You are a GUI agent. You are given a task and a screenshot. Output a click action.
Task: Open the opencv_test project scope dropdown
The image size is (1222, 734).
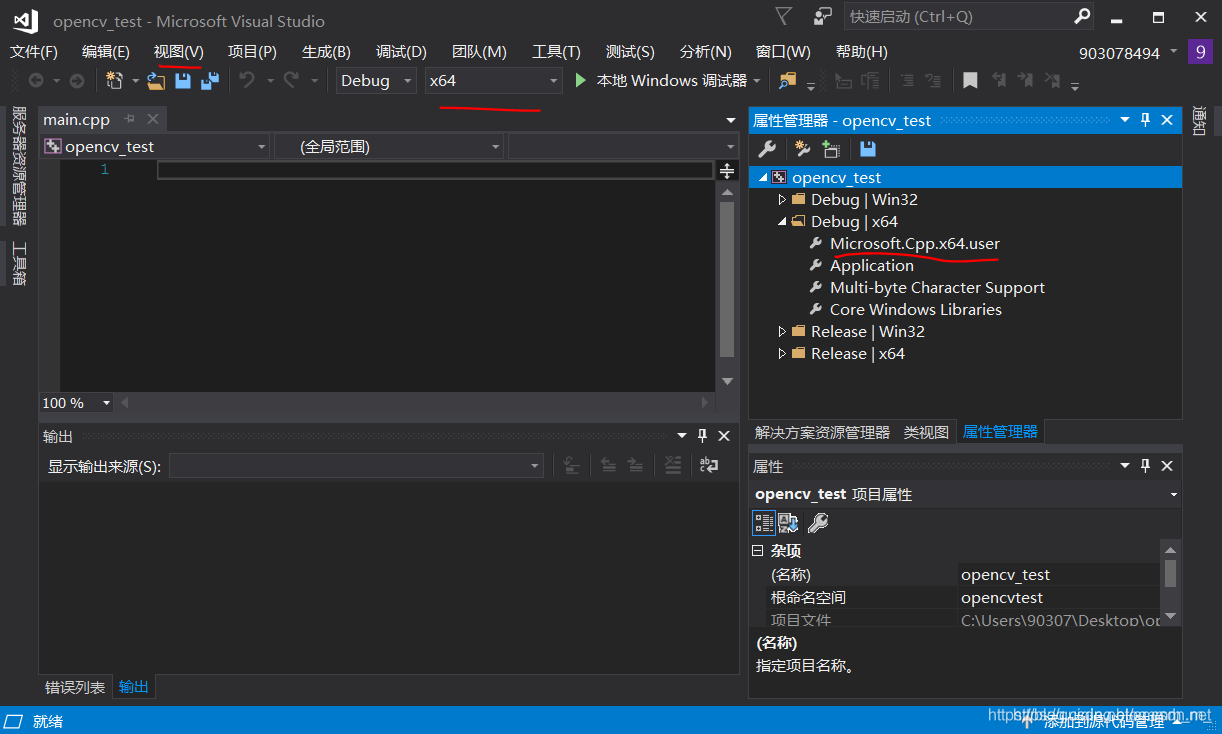click(155, 147)
